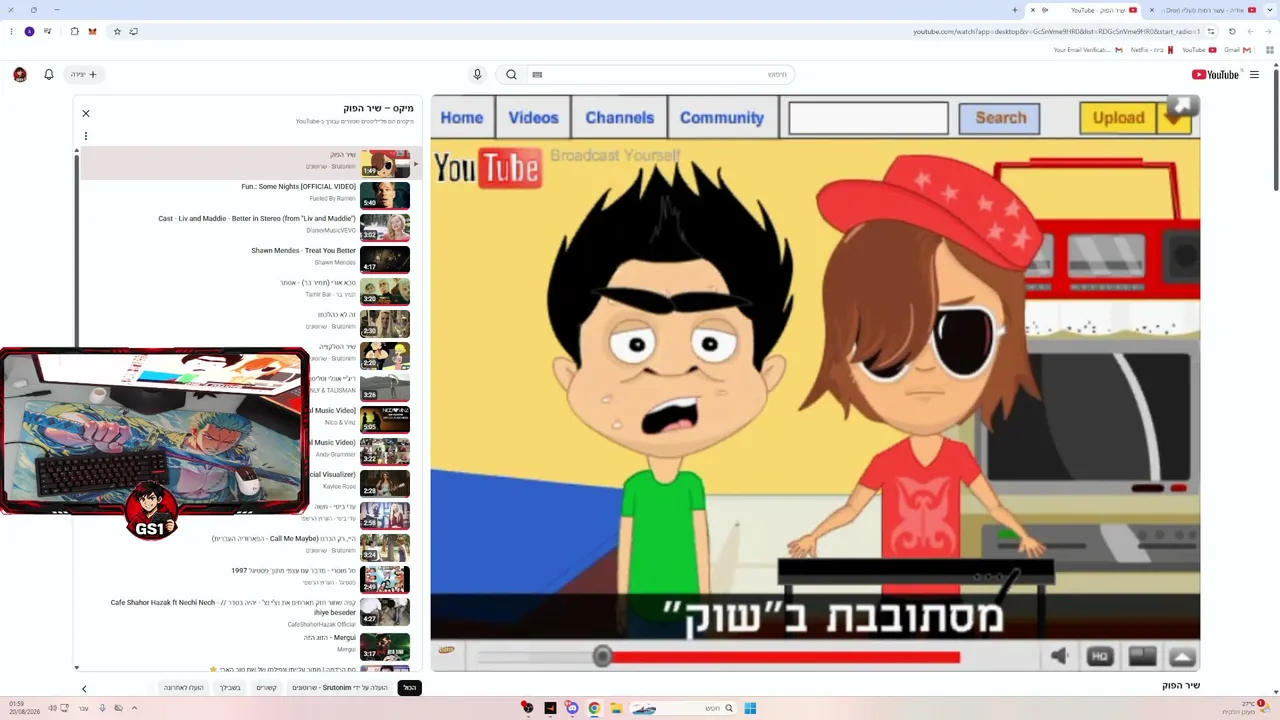Click the Home tab in the video
Image resolution: width=1280 pixels, height=720 pixels.
coord(462,118)
